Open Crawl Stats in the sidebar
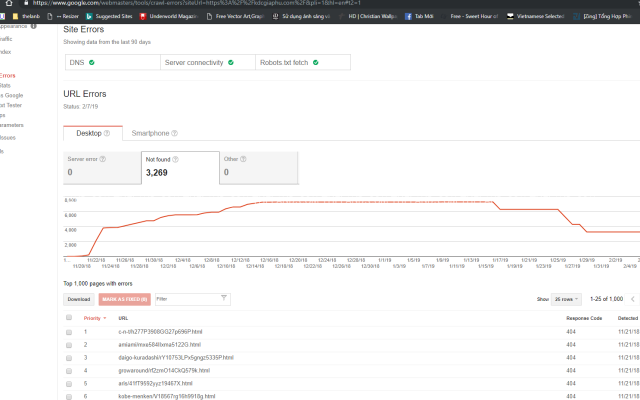 tap(5, 85)
